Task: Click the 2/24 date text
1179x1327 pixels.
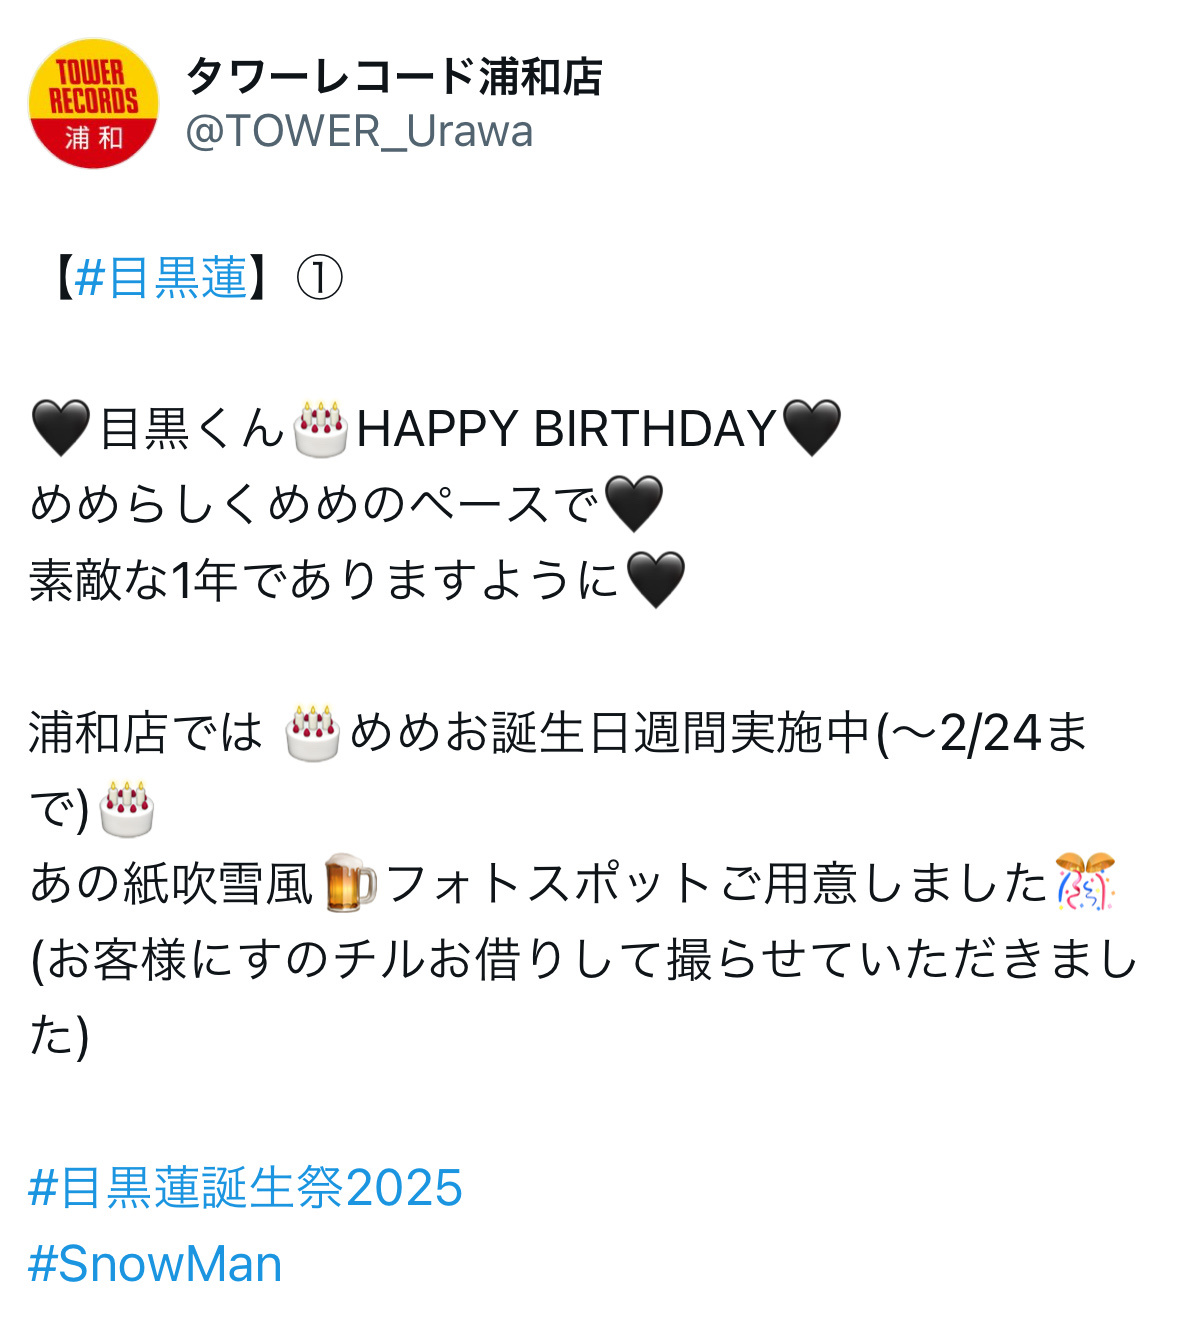Action: point(990,733)
